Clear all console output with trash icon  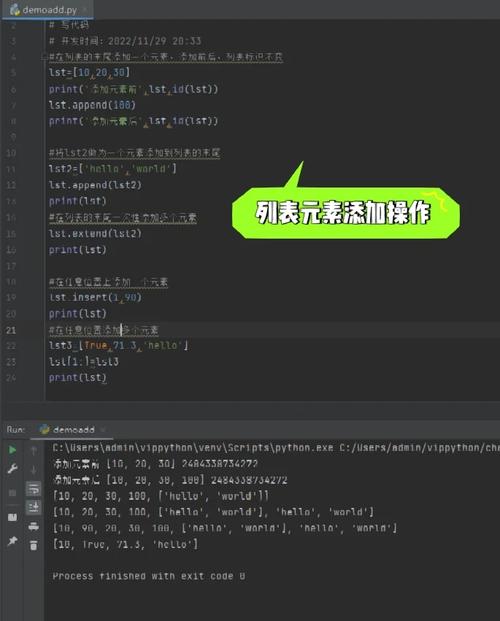[x=34, y=545]
